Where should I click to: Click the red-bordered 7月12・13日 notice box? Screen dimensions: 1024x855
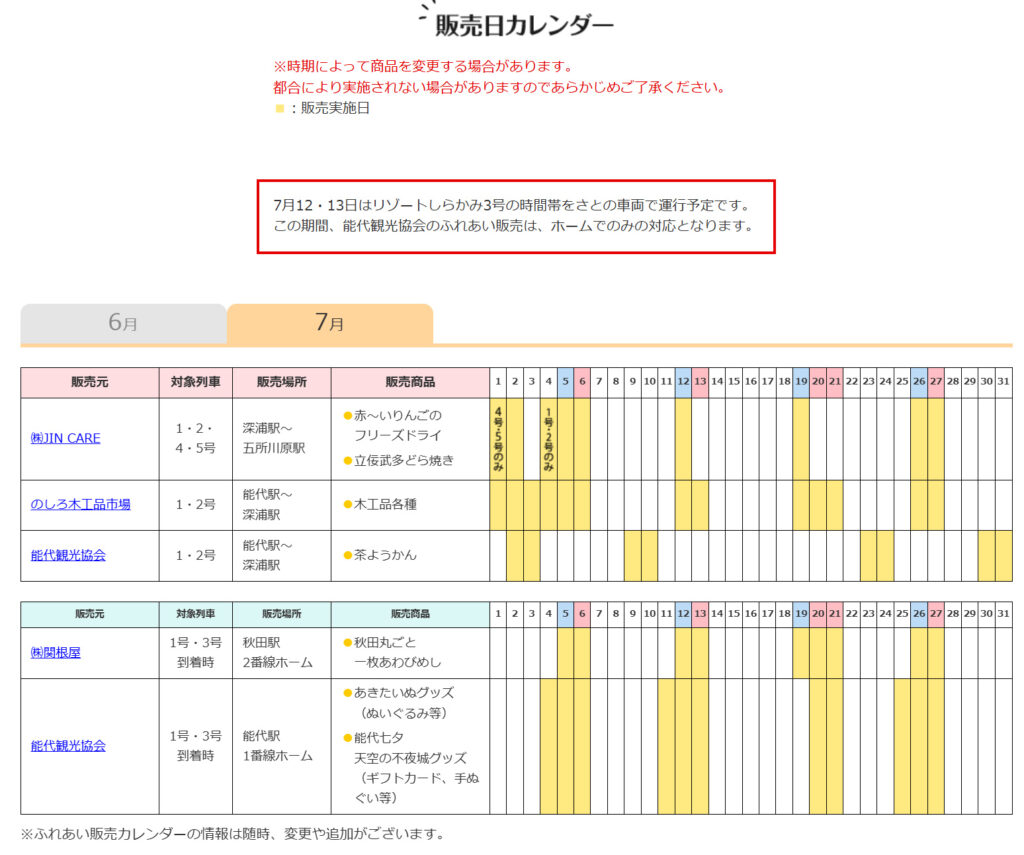(515, 216)
